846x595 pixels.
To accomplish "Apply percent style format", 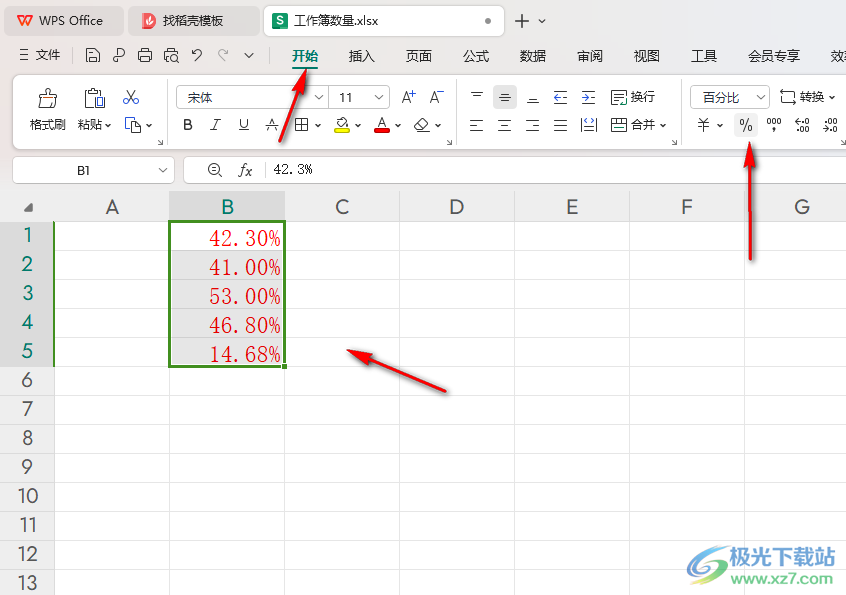I will pyautogui.click(x=746, y=126).
